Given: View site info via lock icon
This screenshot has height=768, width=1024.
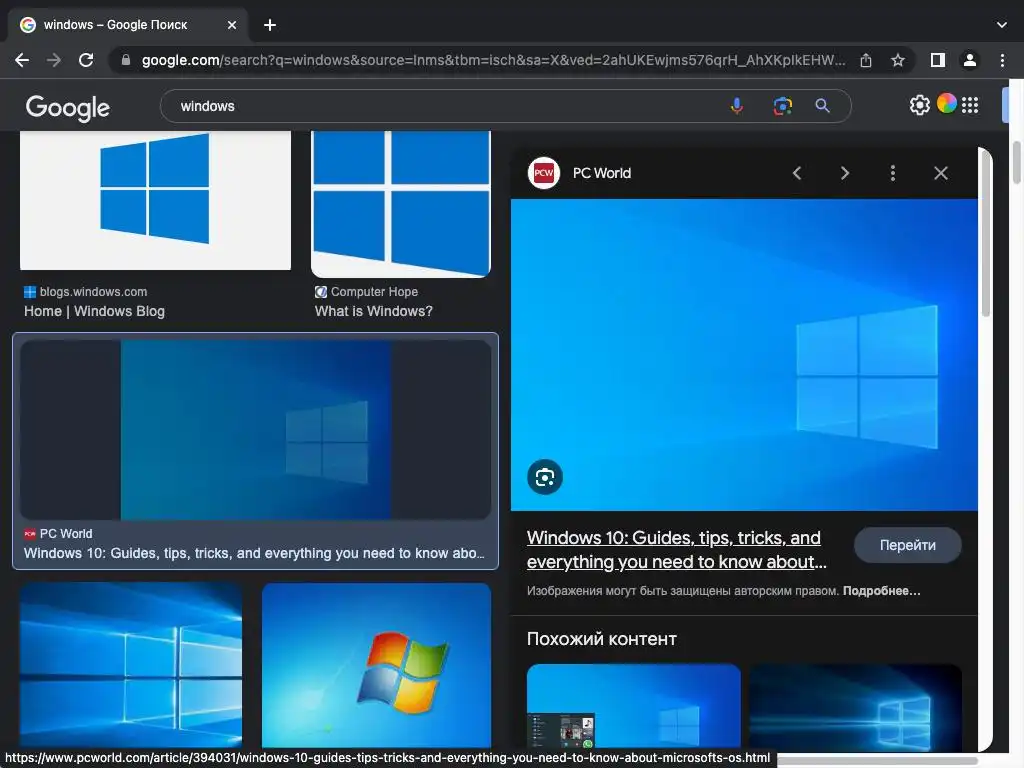Looking at the screenshot, I should point(125,60).
